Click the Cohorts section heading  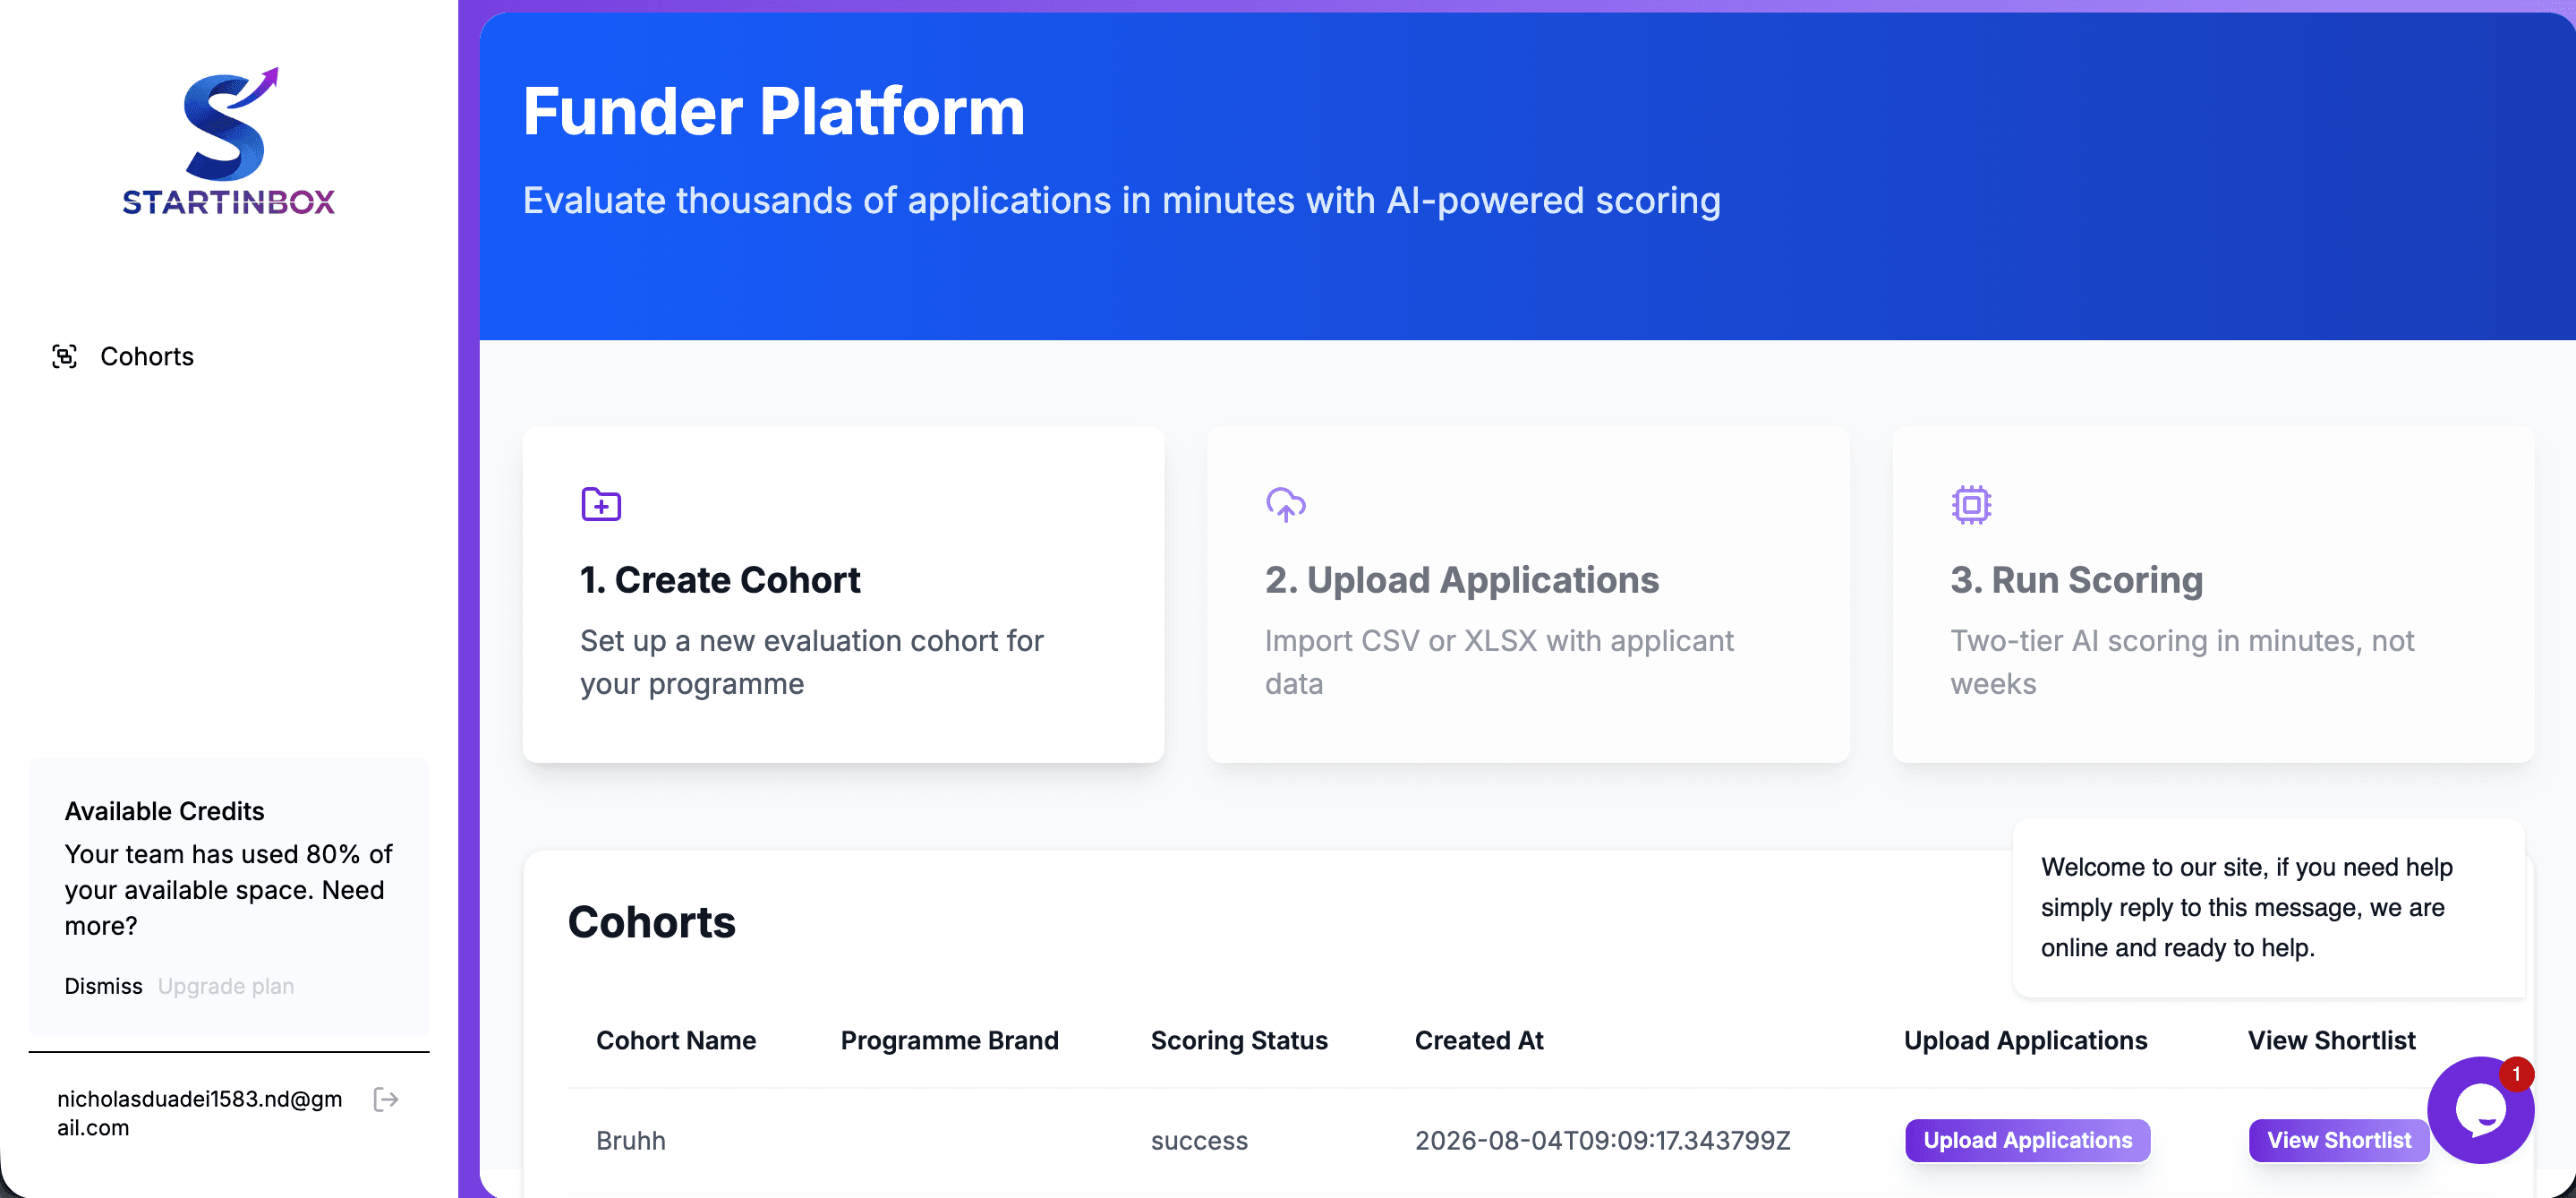click(x=652, y=921)
